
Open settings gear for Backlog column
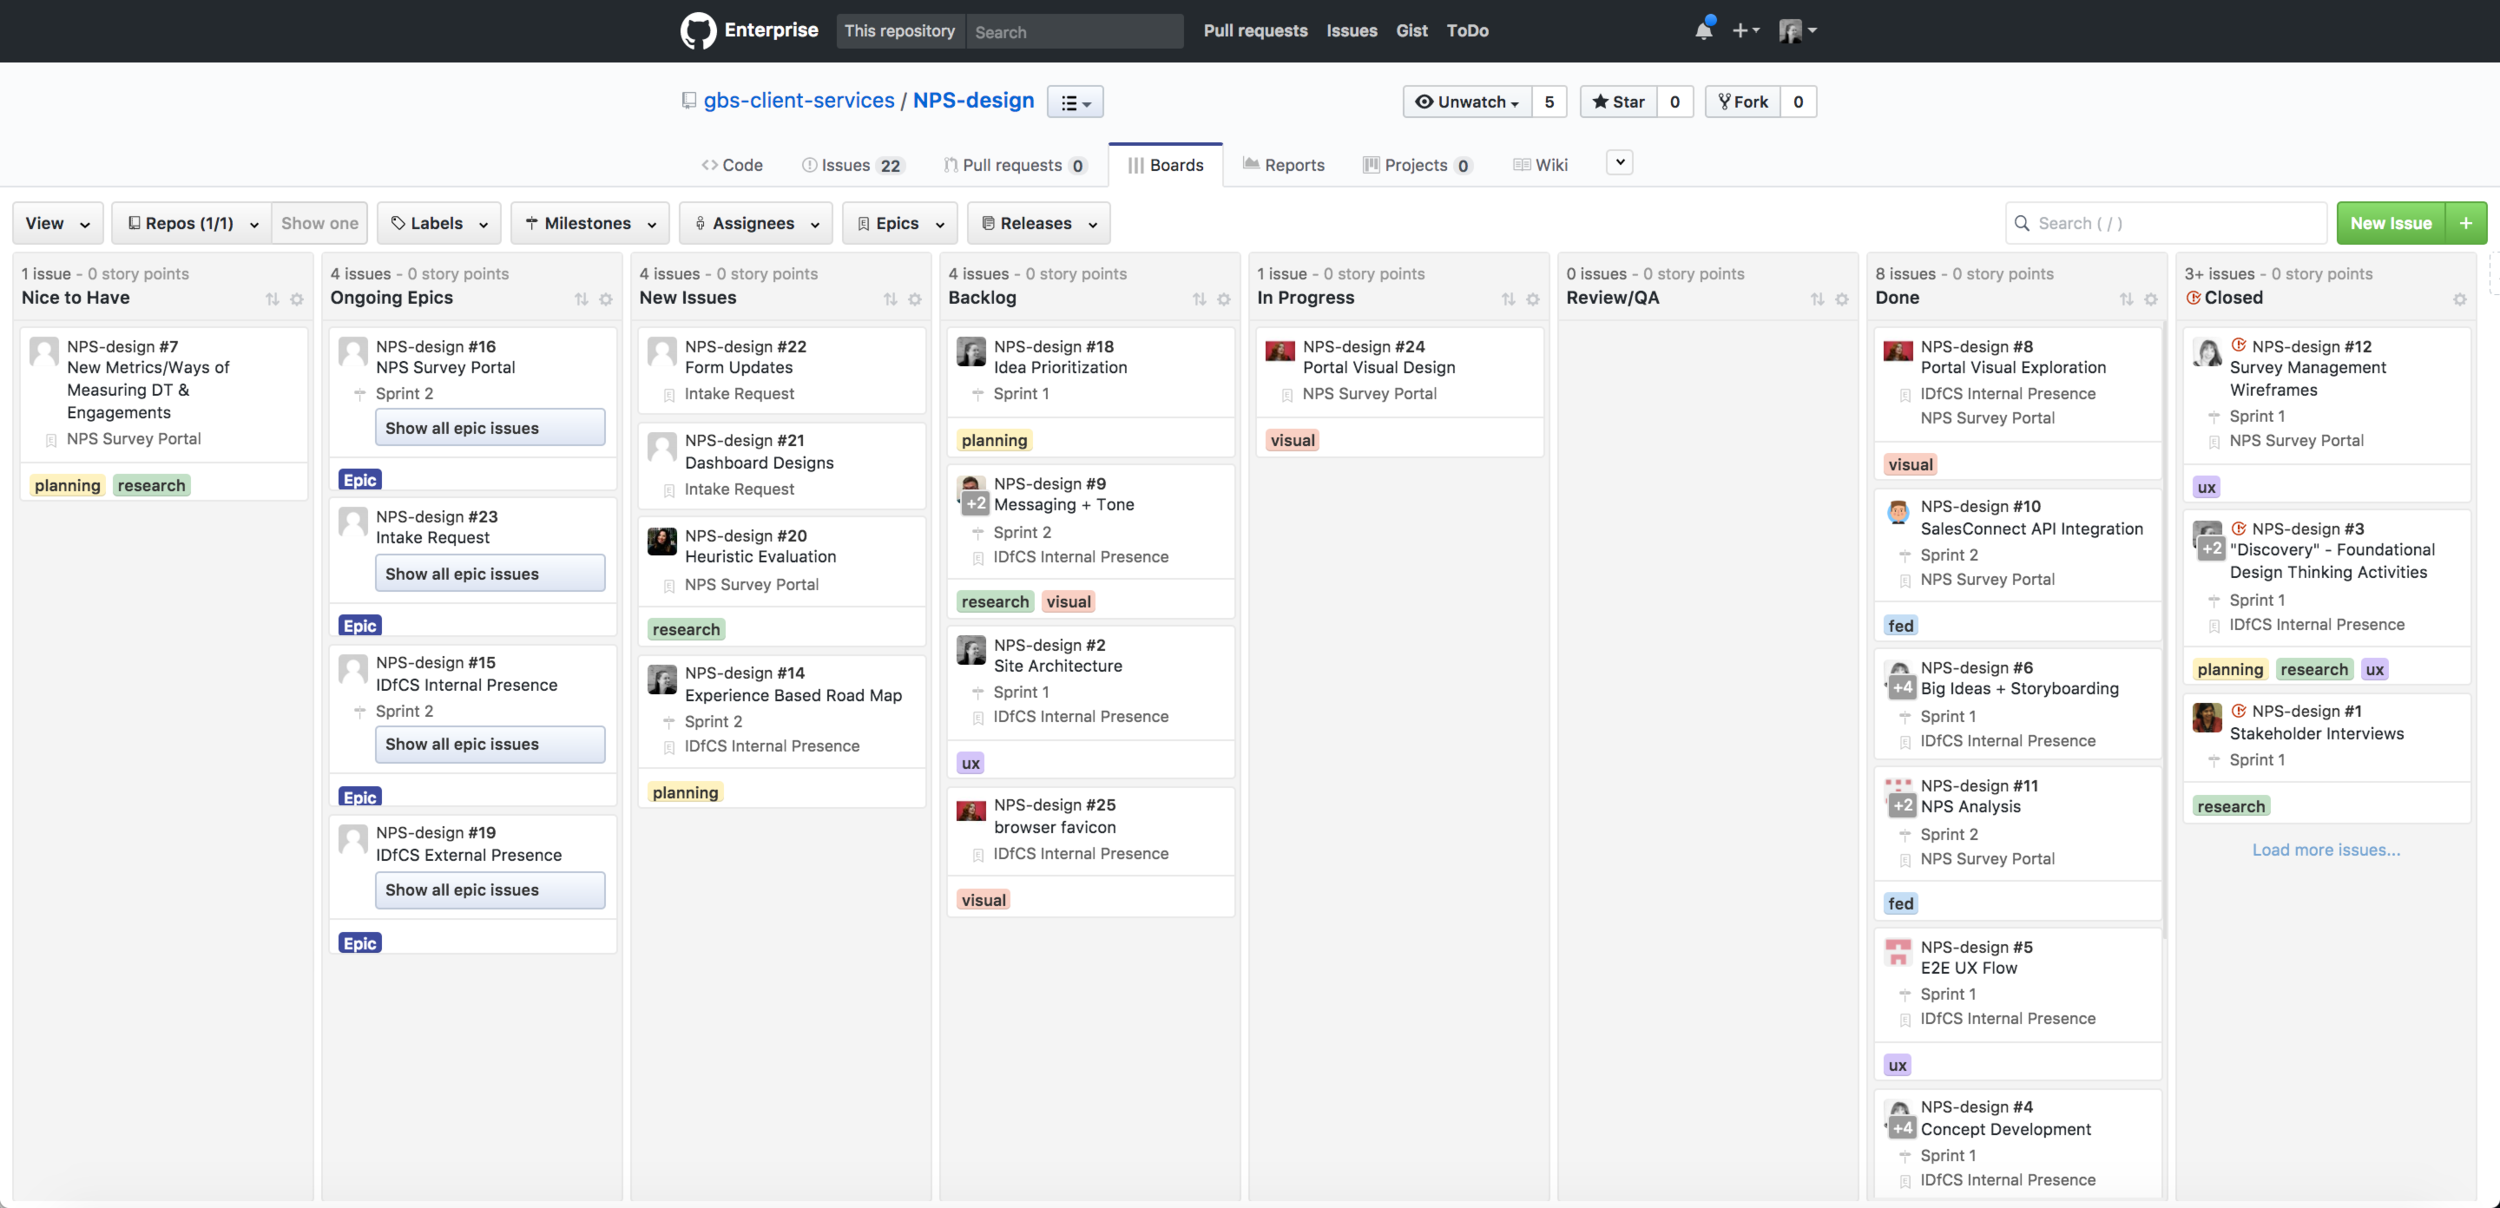click(1224, 299)
